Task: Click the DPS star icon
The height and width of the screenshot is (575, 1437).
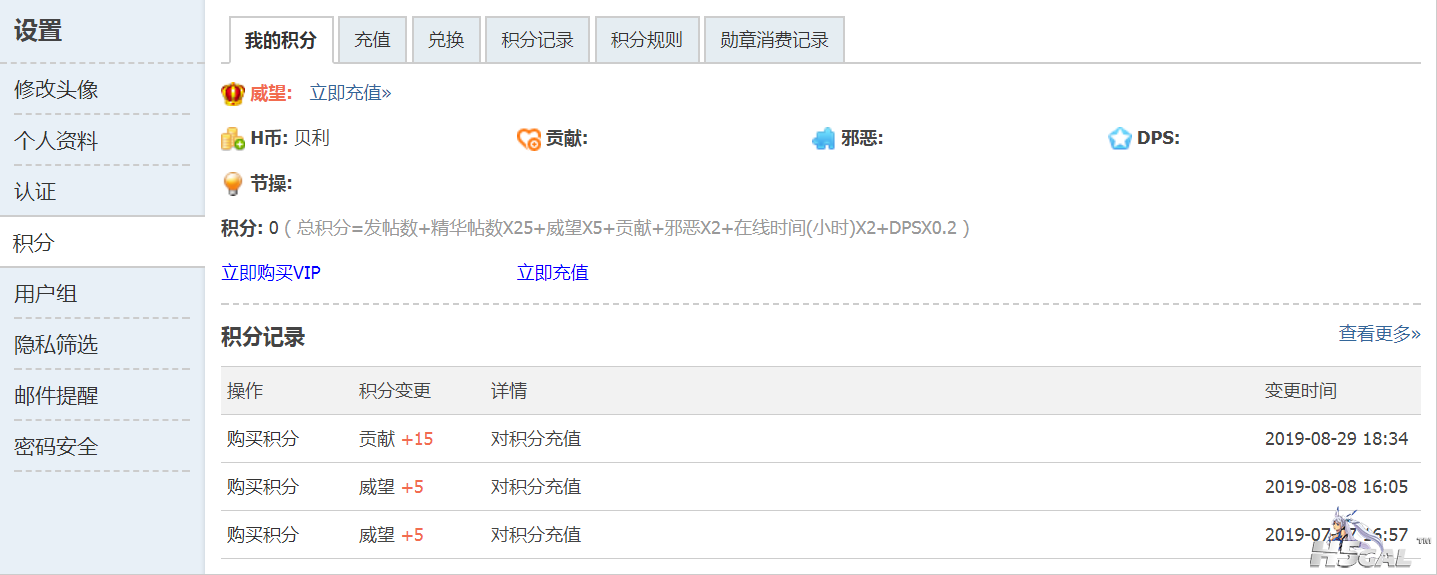Action: 1120,139
